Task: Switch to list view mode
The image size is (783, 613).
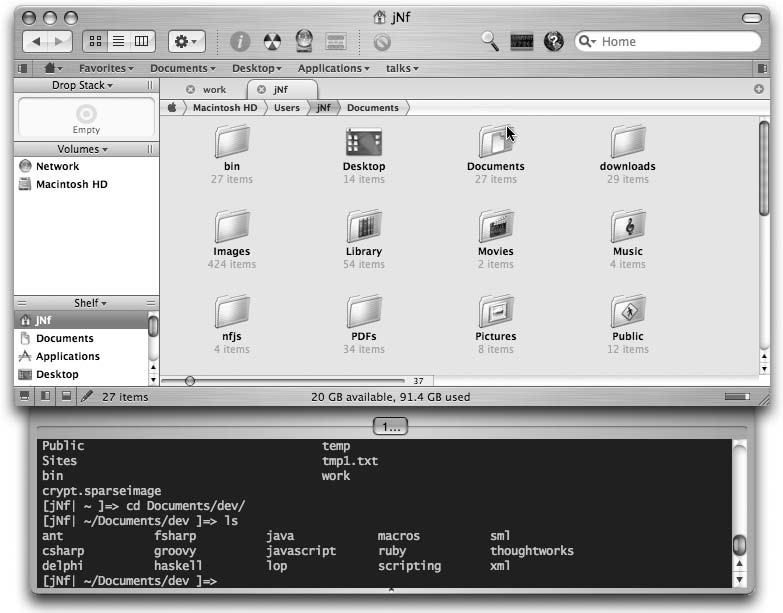Action: pyautogui.click(x=118, y=41)
